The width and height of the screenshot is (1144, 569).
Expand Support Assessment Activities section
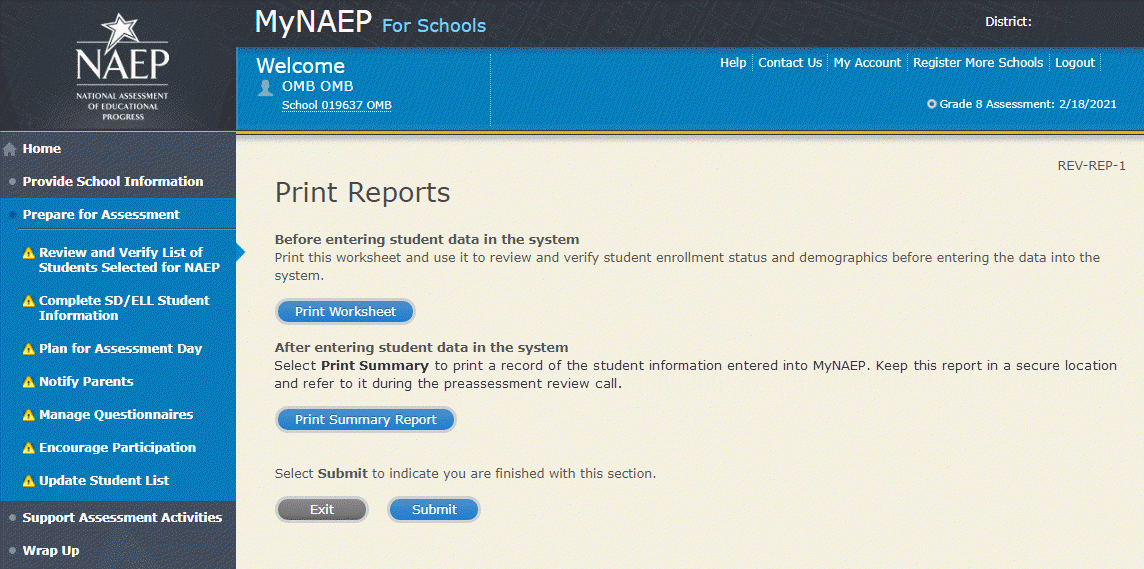point(122,517)
